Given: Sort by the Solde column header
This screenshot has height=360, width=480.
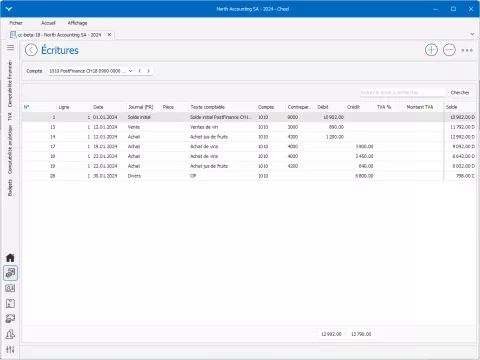Looking at the screenshot, I should pyautogui.click(x=460, y=107).
